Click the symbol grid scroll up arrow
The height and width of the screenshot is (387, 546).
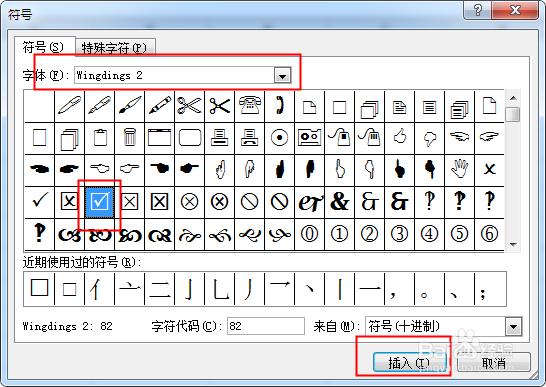click(x=513, y=99)
